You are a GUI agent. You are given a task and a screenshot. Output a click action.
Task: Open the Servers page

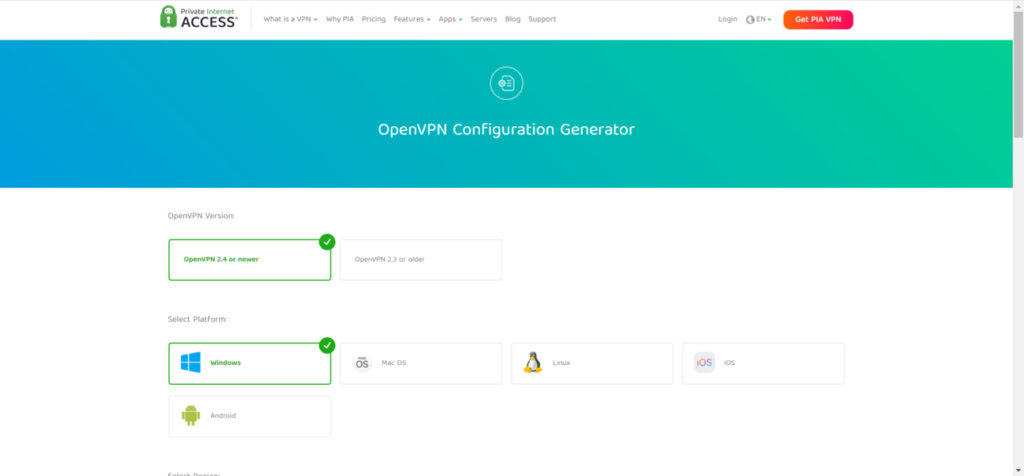[483, 19]
